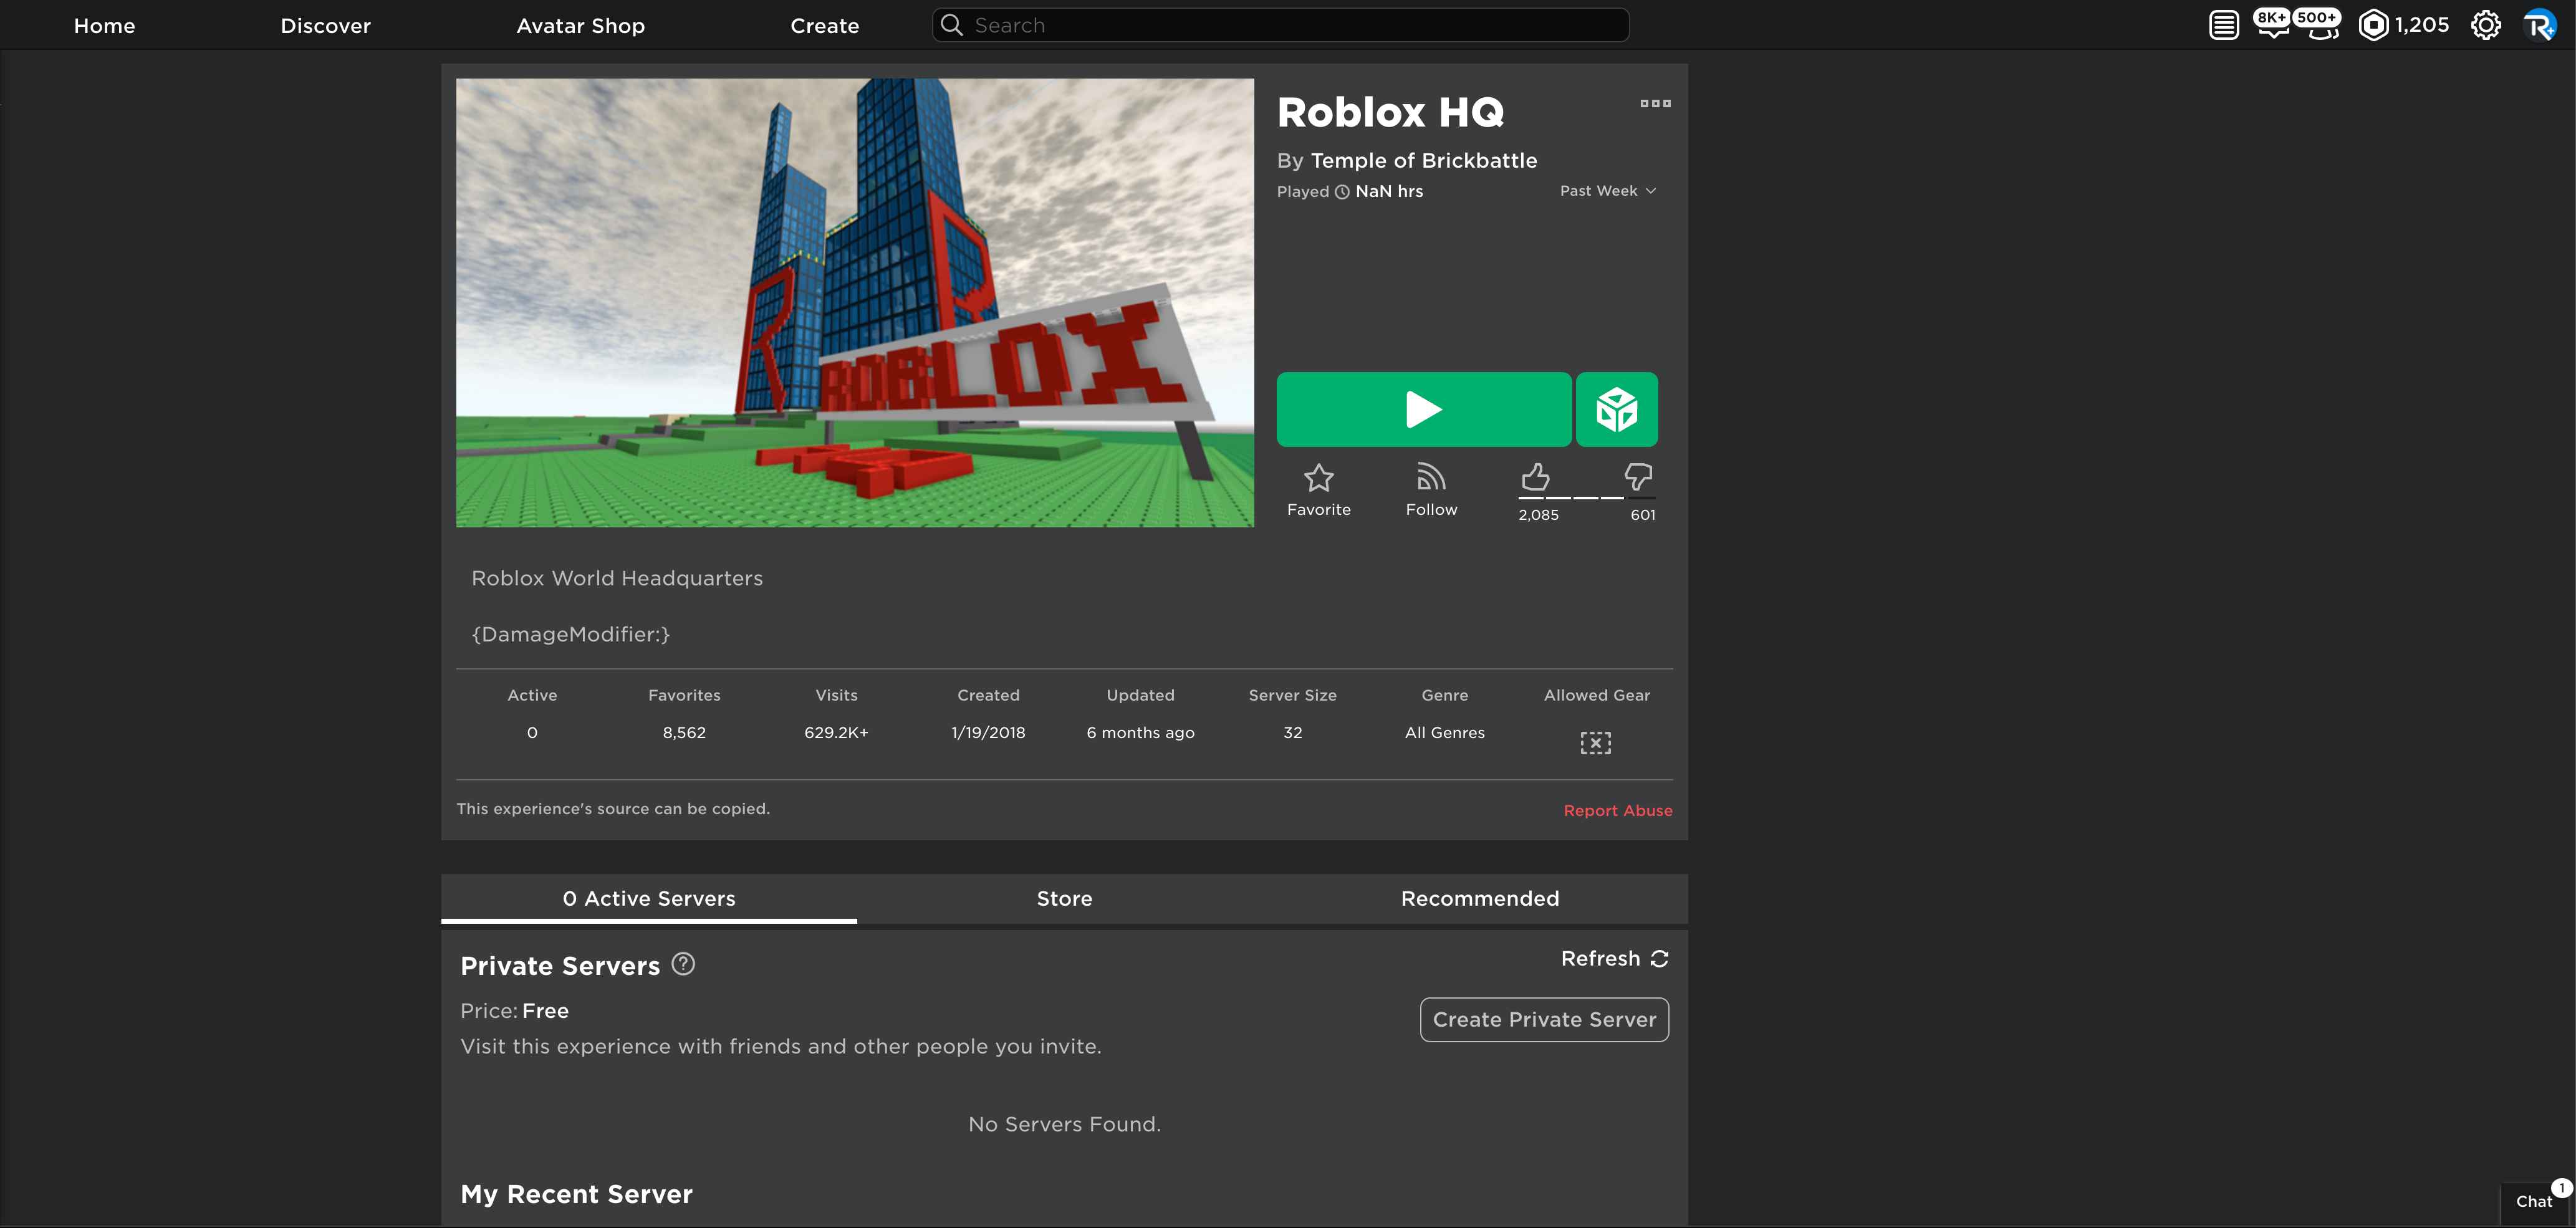Toggle Favorite for Roblox HQ
Screen dimensions: 2576x1228
pyautogui.click(x=1318, y=478)
